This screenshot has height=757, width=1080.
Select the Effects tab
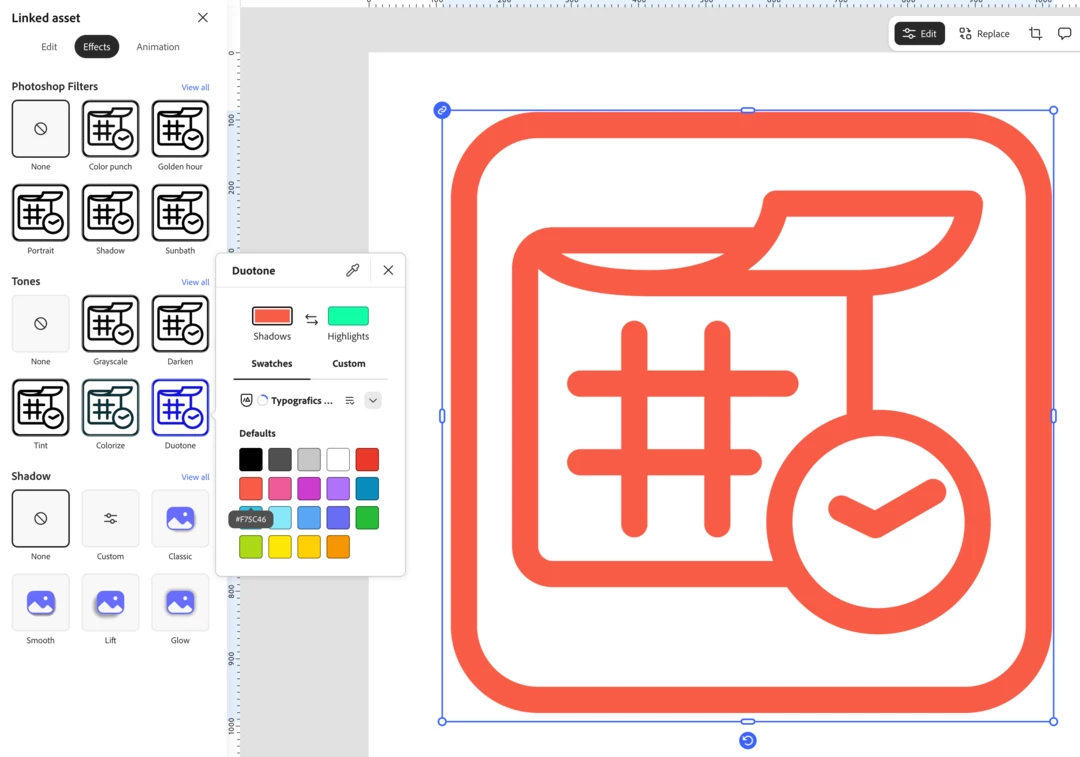(96, 47)
